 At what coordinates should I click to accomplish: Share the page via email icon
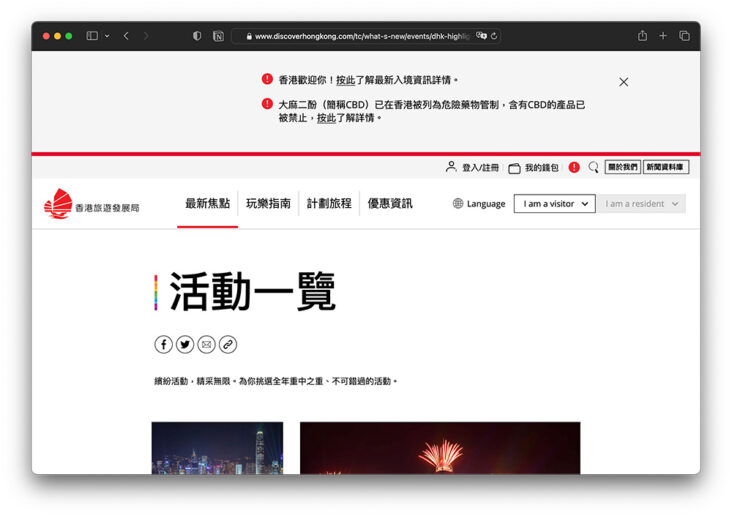pos(206,344)
